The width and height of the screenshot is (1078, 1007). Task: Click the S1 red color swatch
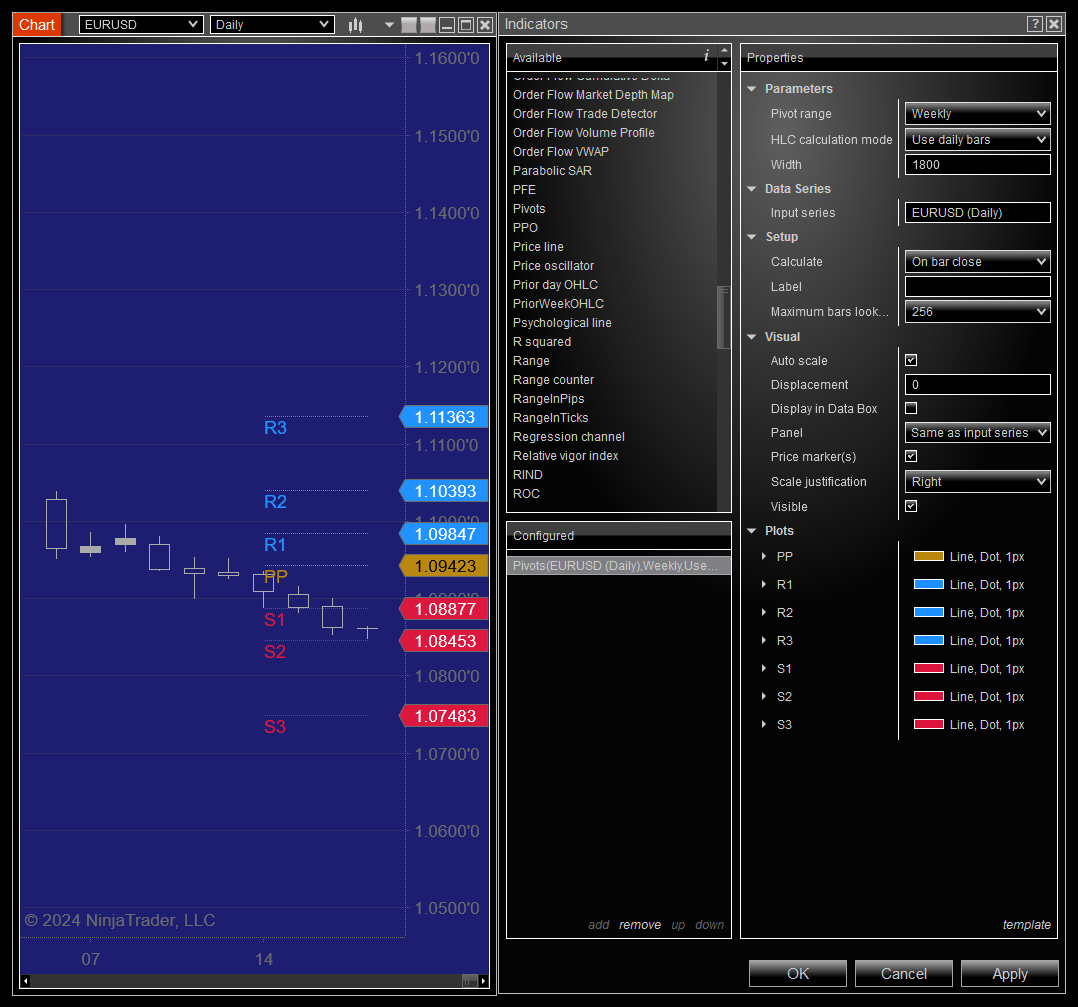[x=928, y=668]
